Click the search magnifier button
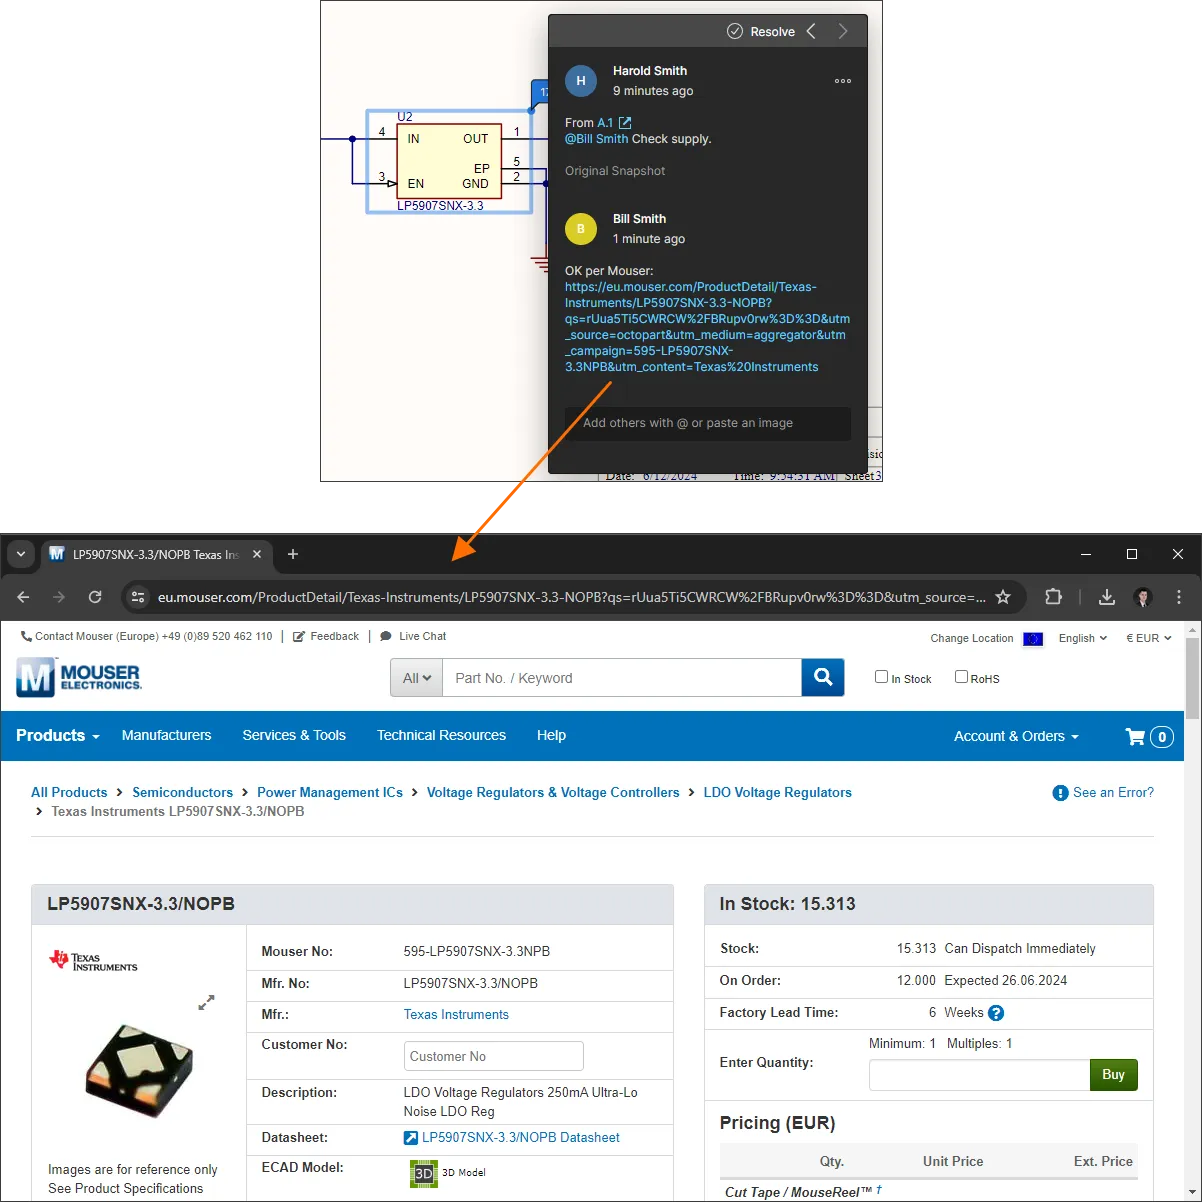This screenshot has width=1202, height=1202. click(823, 678)
